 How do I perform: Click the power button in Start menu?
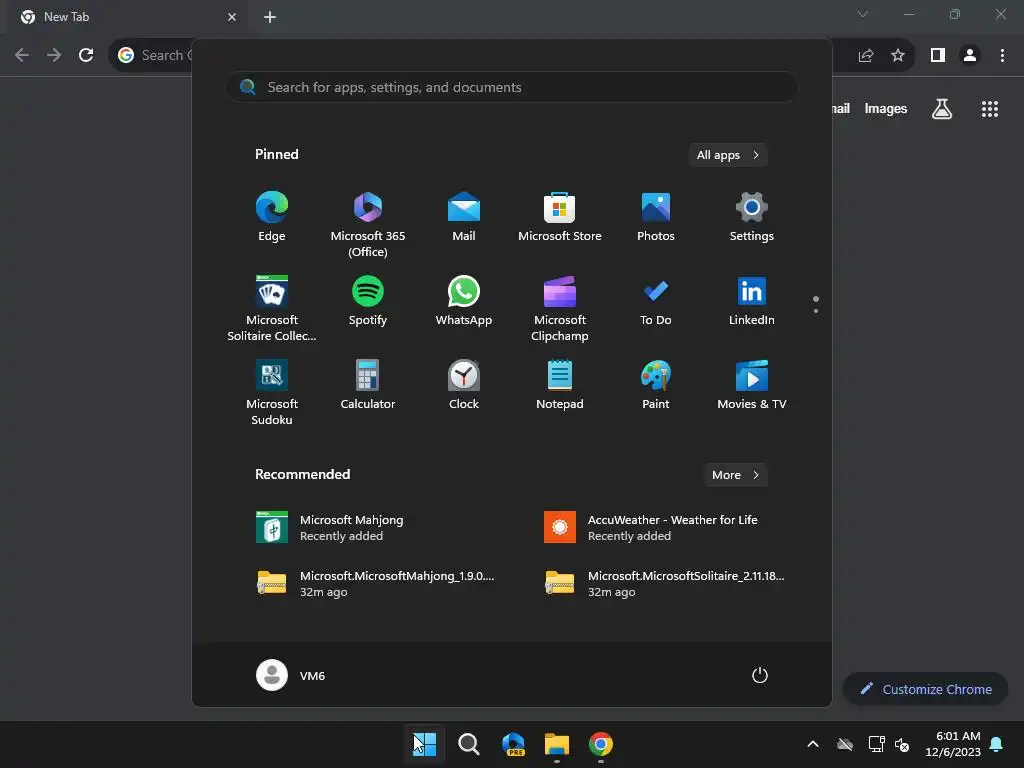pos(760,675)
